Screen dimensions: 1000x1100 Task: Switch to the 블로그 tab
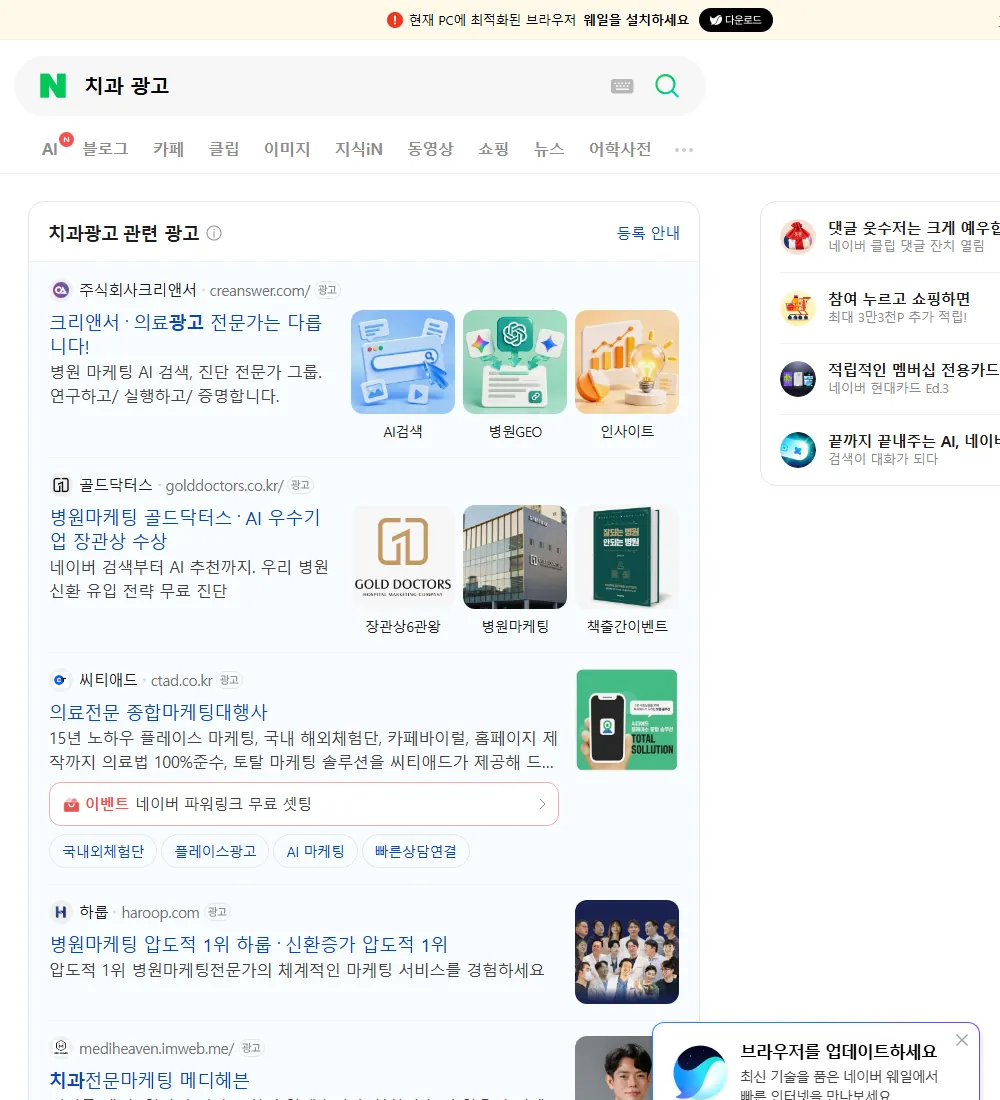pos(105,149)
